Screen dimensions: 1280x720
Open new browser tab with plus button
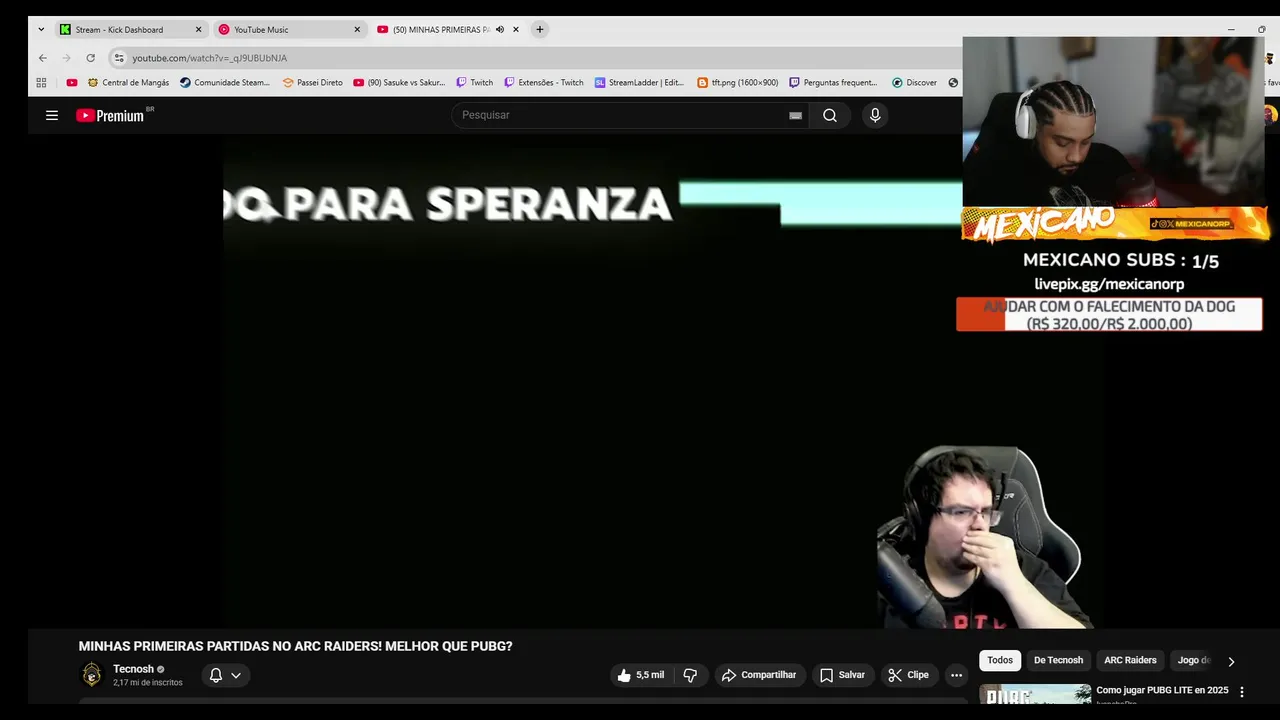coord(539,30)
